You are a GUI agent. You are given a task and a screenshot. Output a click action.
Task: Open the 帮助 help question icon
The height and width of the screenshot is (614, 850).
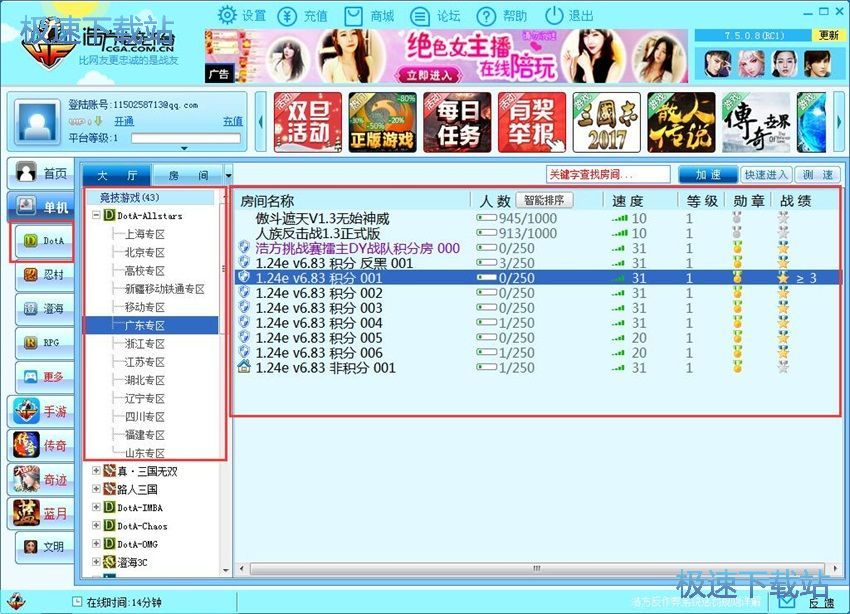(486, 16)
